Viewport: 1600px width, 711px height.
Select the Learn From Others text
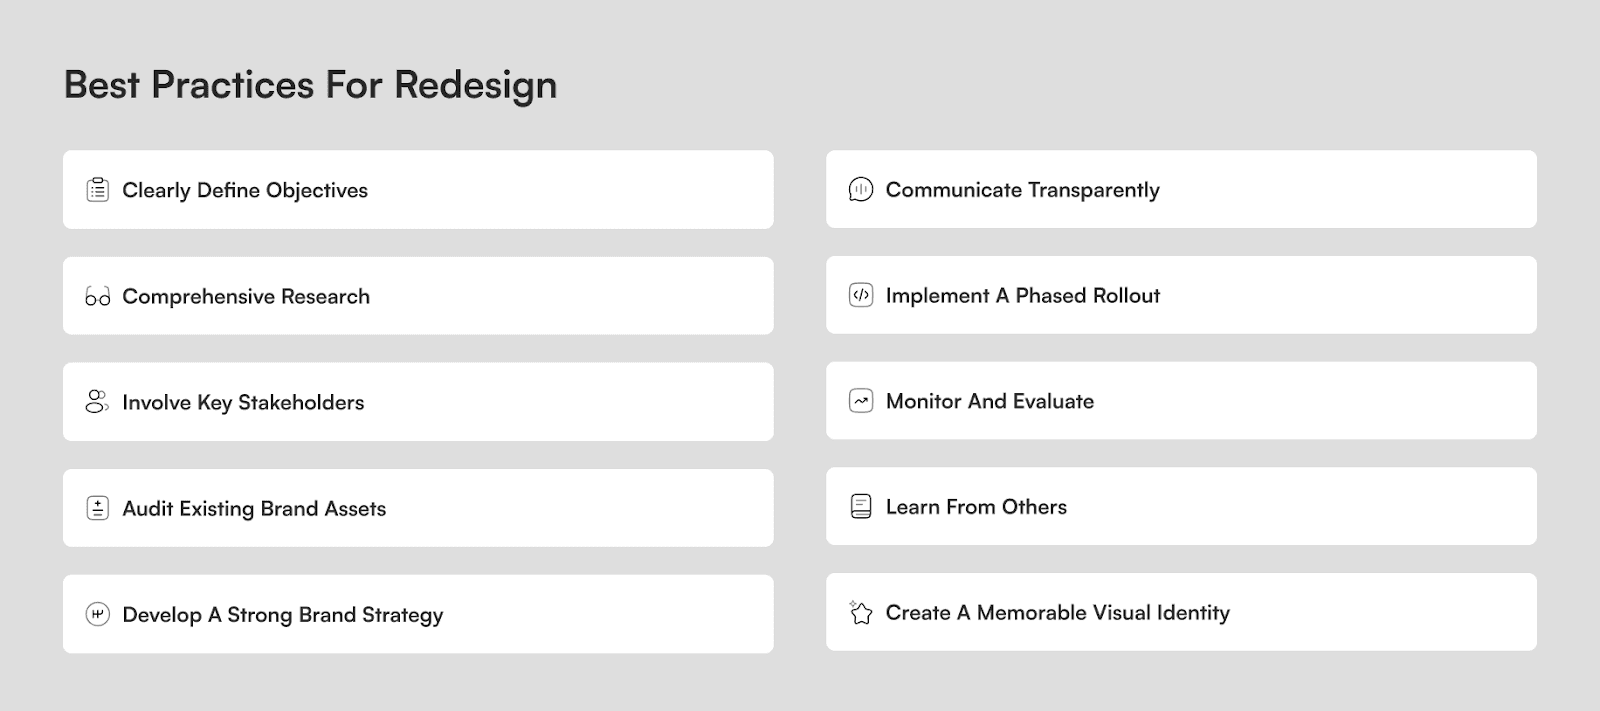pos(976,507)
